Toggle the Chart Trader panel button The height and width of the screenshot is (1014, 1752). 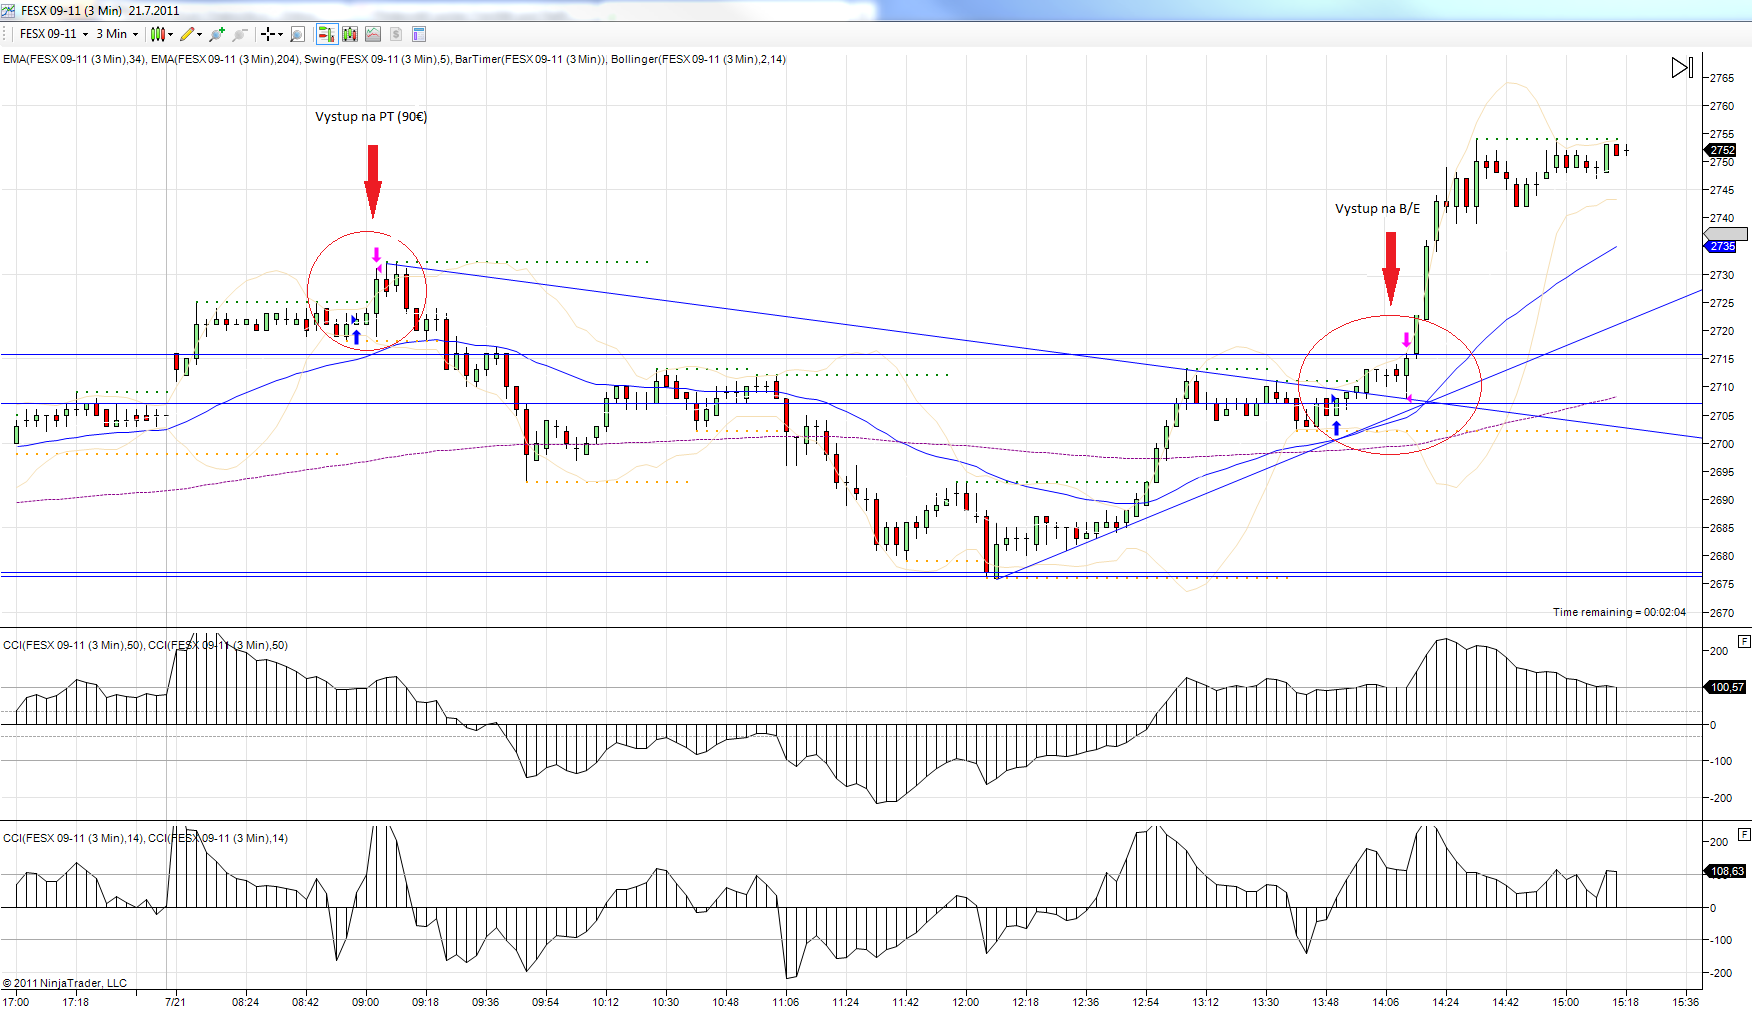coord(326,34)
